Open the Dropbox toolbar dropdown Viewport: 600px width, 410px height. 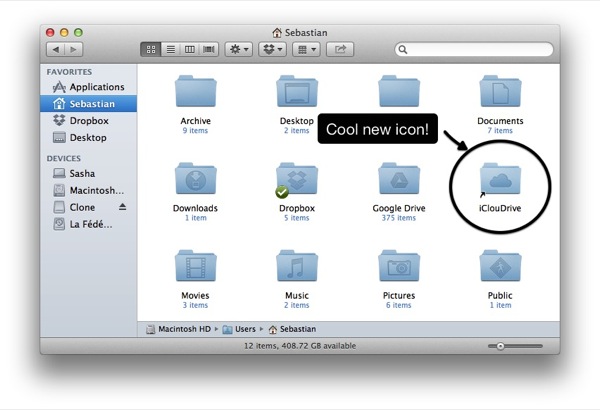272,49
